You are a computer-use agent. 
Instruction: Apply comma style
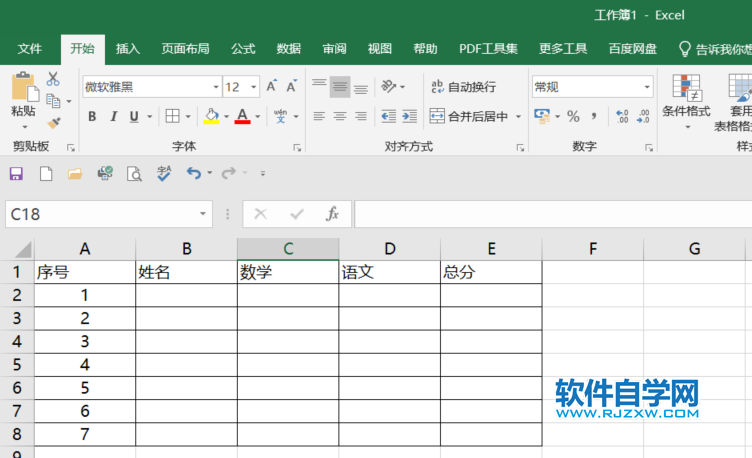click(594, 116)
